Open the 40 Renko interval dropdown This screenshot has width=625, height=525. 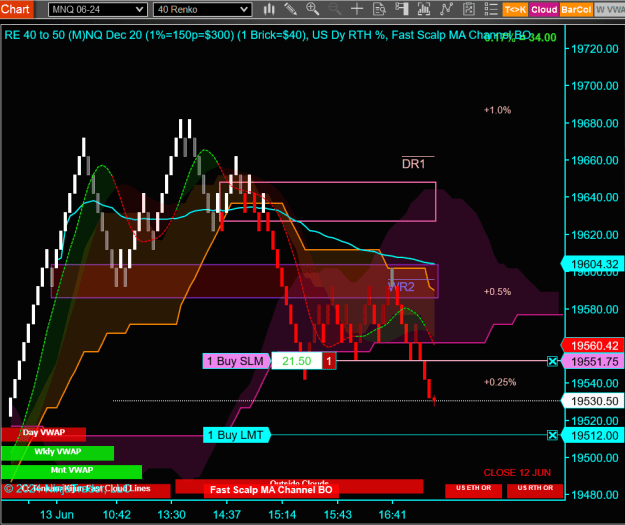click(x=202, y=10)
